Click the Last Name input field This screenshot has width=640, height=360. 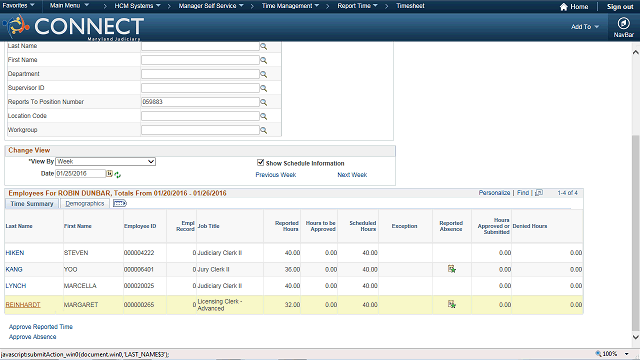pos(200,46)
